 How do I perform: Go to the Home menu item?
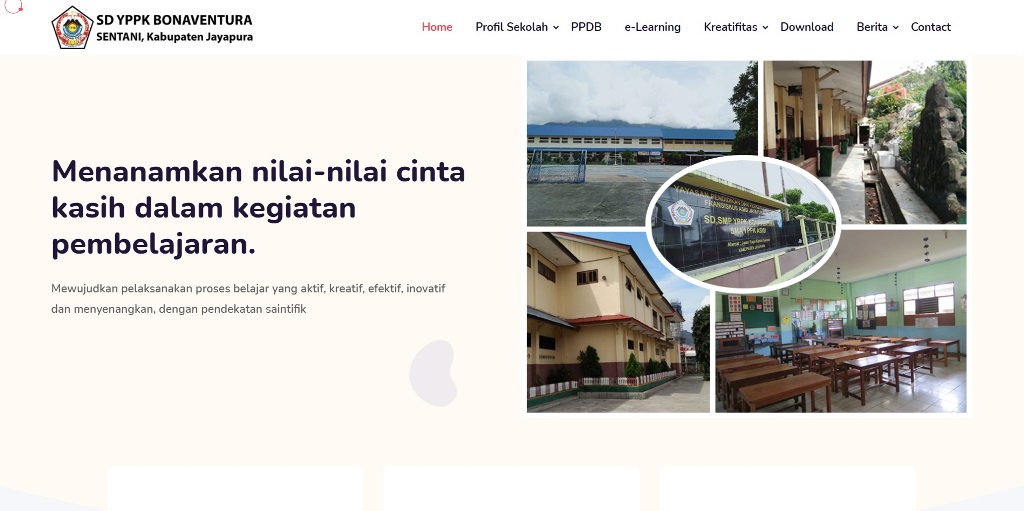pos(437,27)
